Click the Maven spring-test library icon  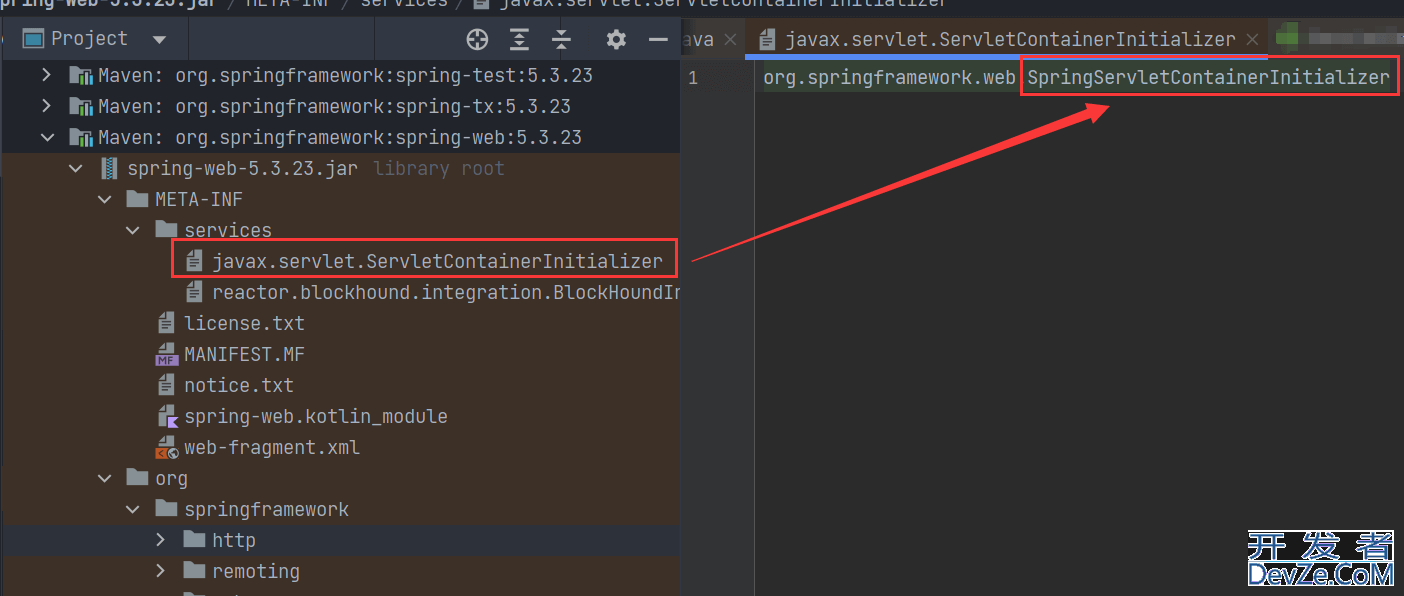80,75
